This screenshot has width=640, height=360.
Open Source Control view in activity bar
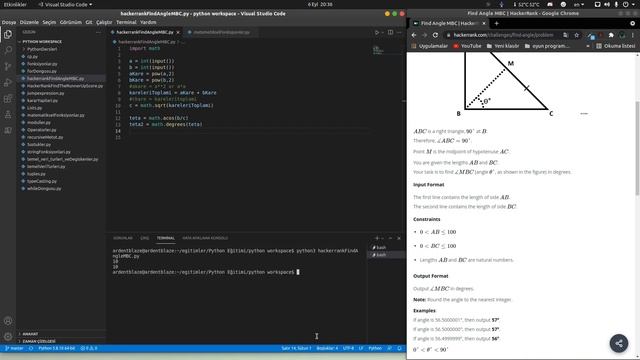[x=8, y=67]
